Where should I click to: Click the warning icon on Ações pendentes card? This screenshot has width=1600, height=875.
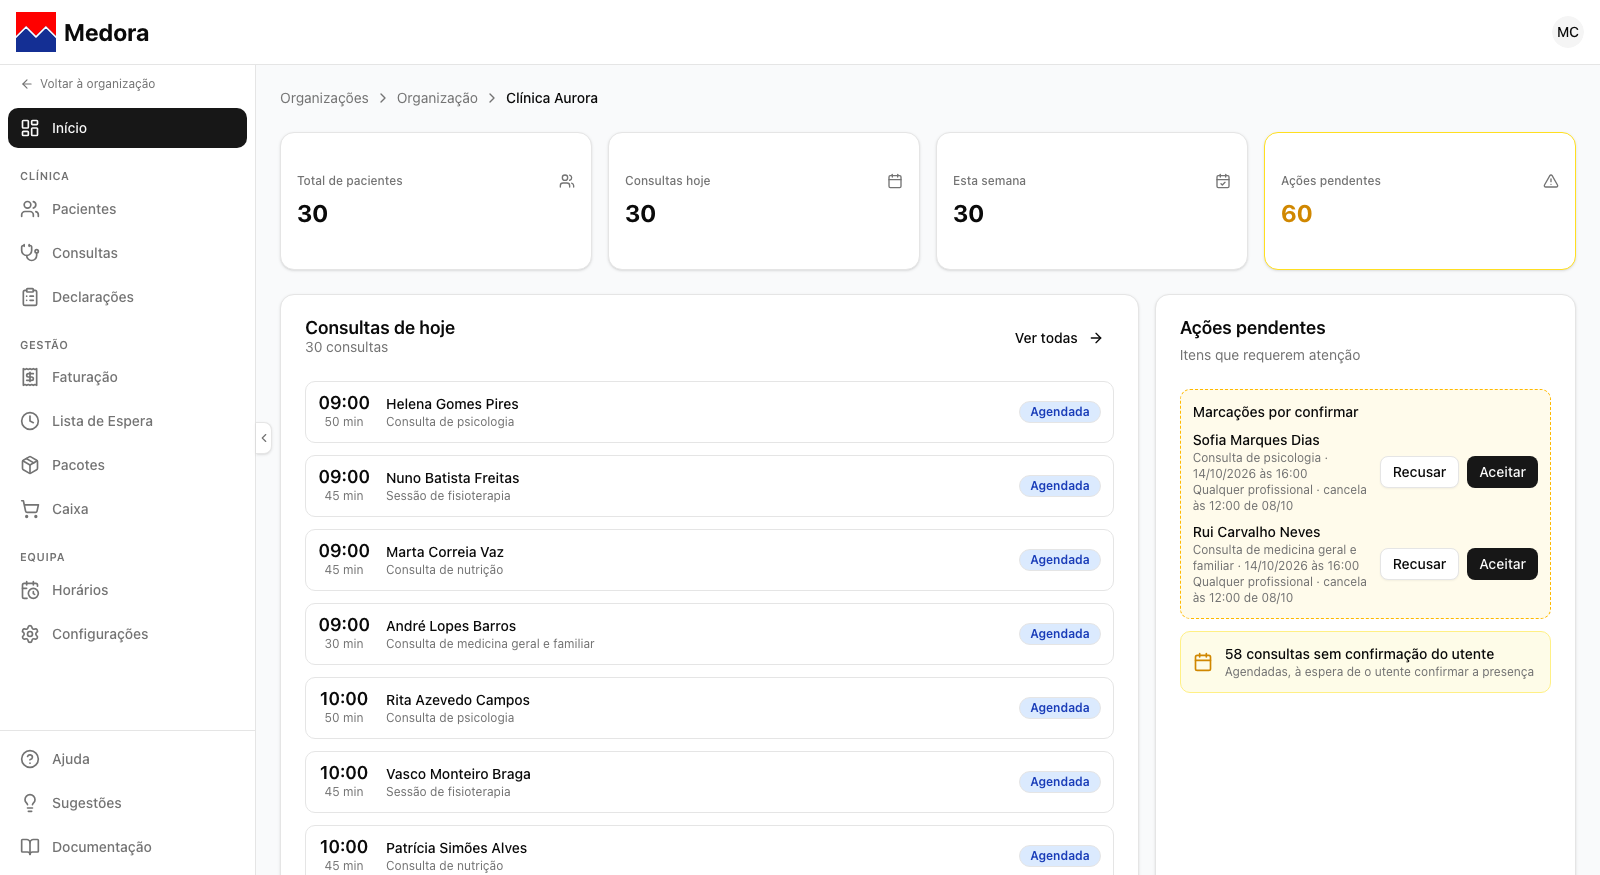click(1551, 181)
